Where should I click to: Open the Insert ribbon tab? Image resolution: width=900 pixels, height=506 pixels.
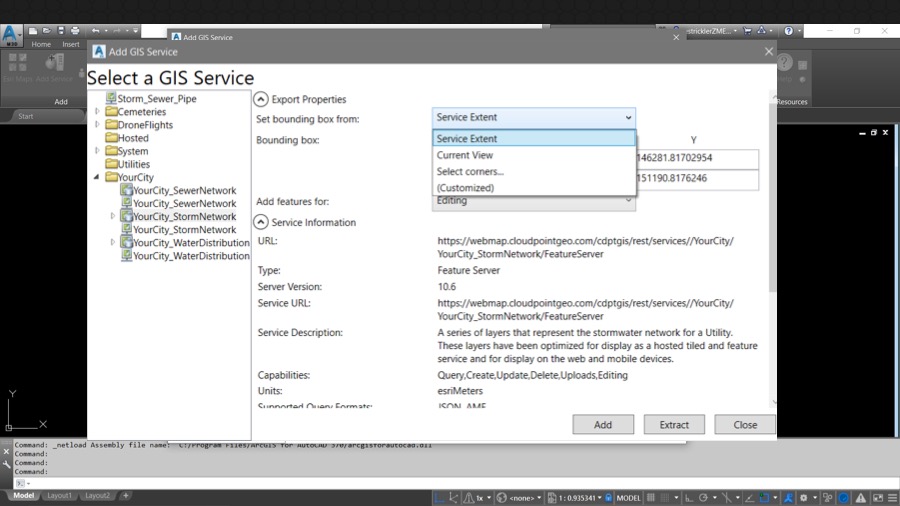click(71, 44)
